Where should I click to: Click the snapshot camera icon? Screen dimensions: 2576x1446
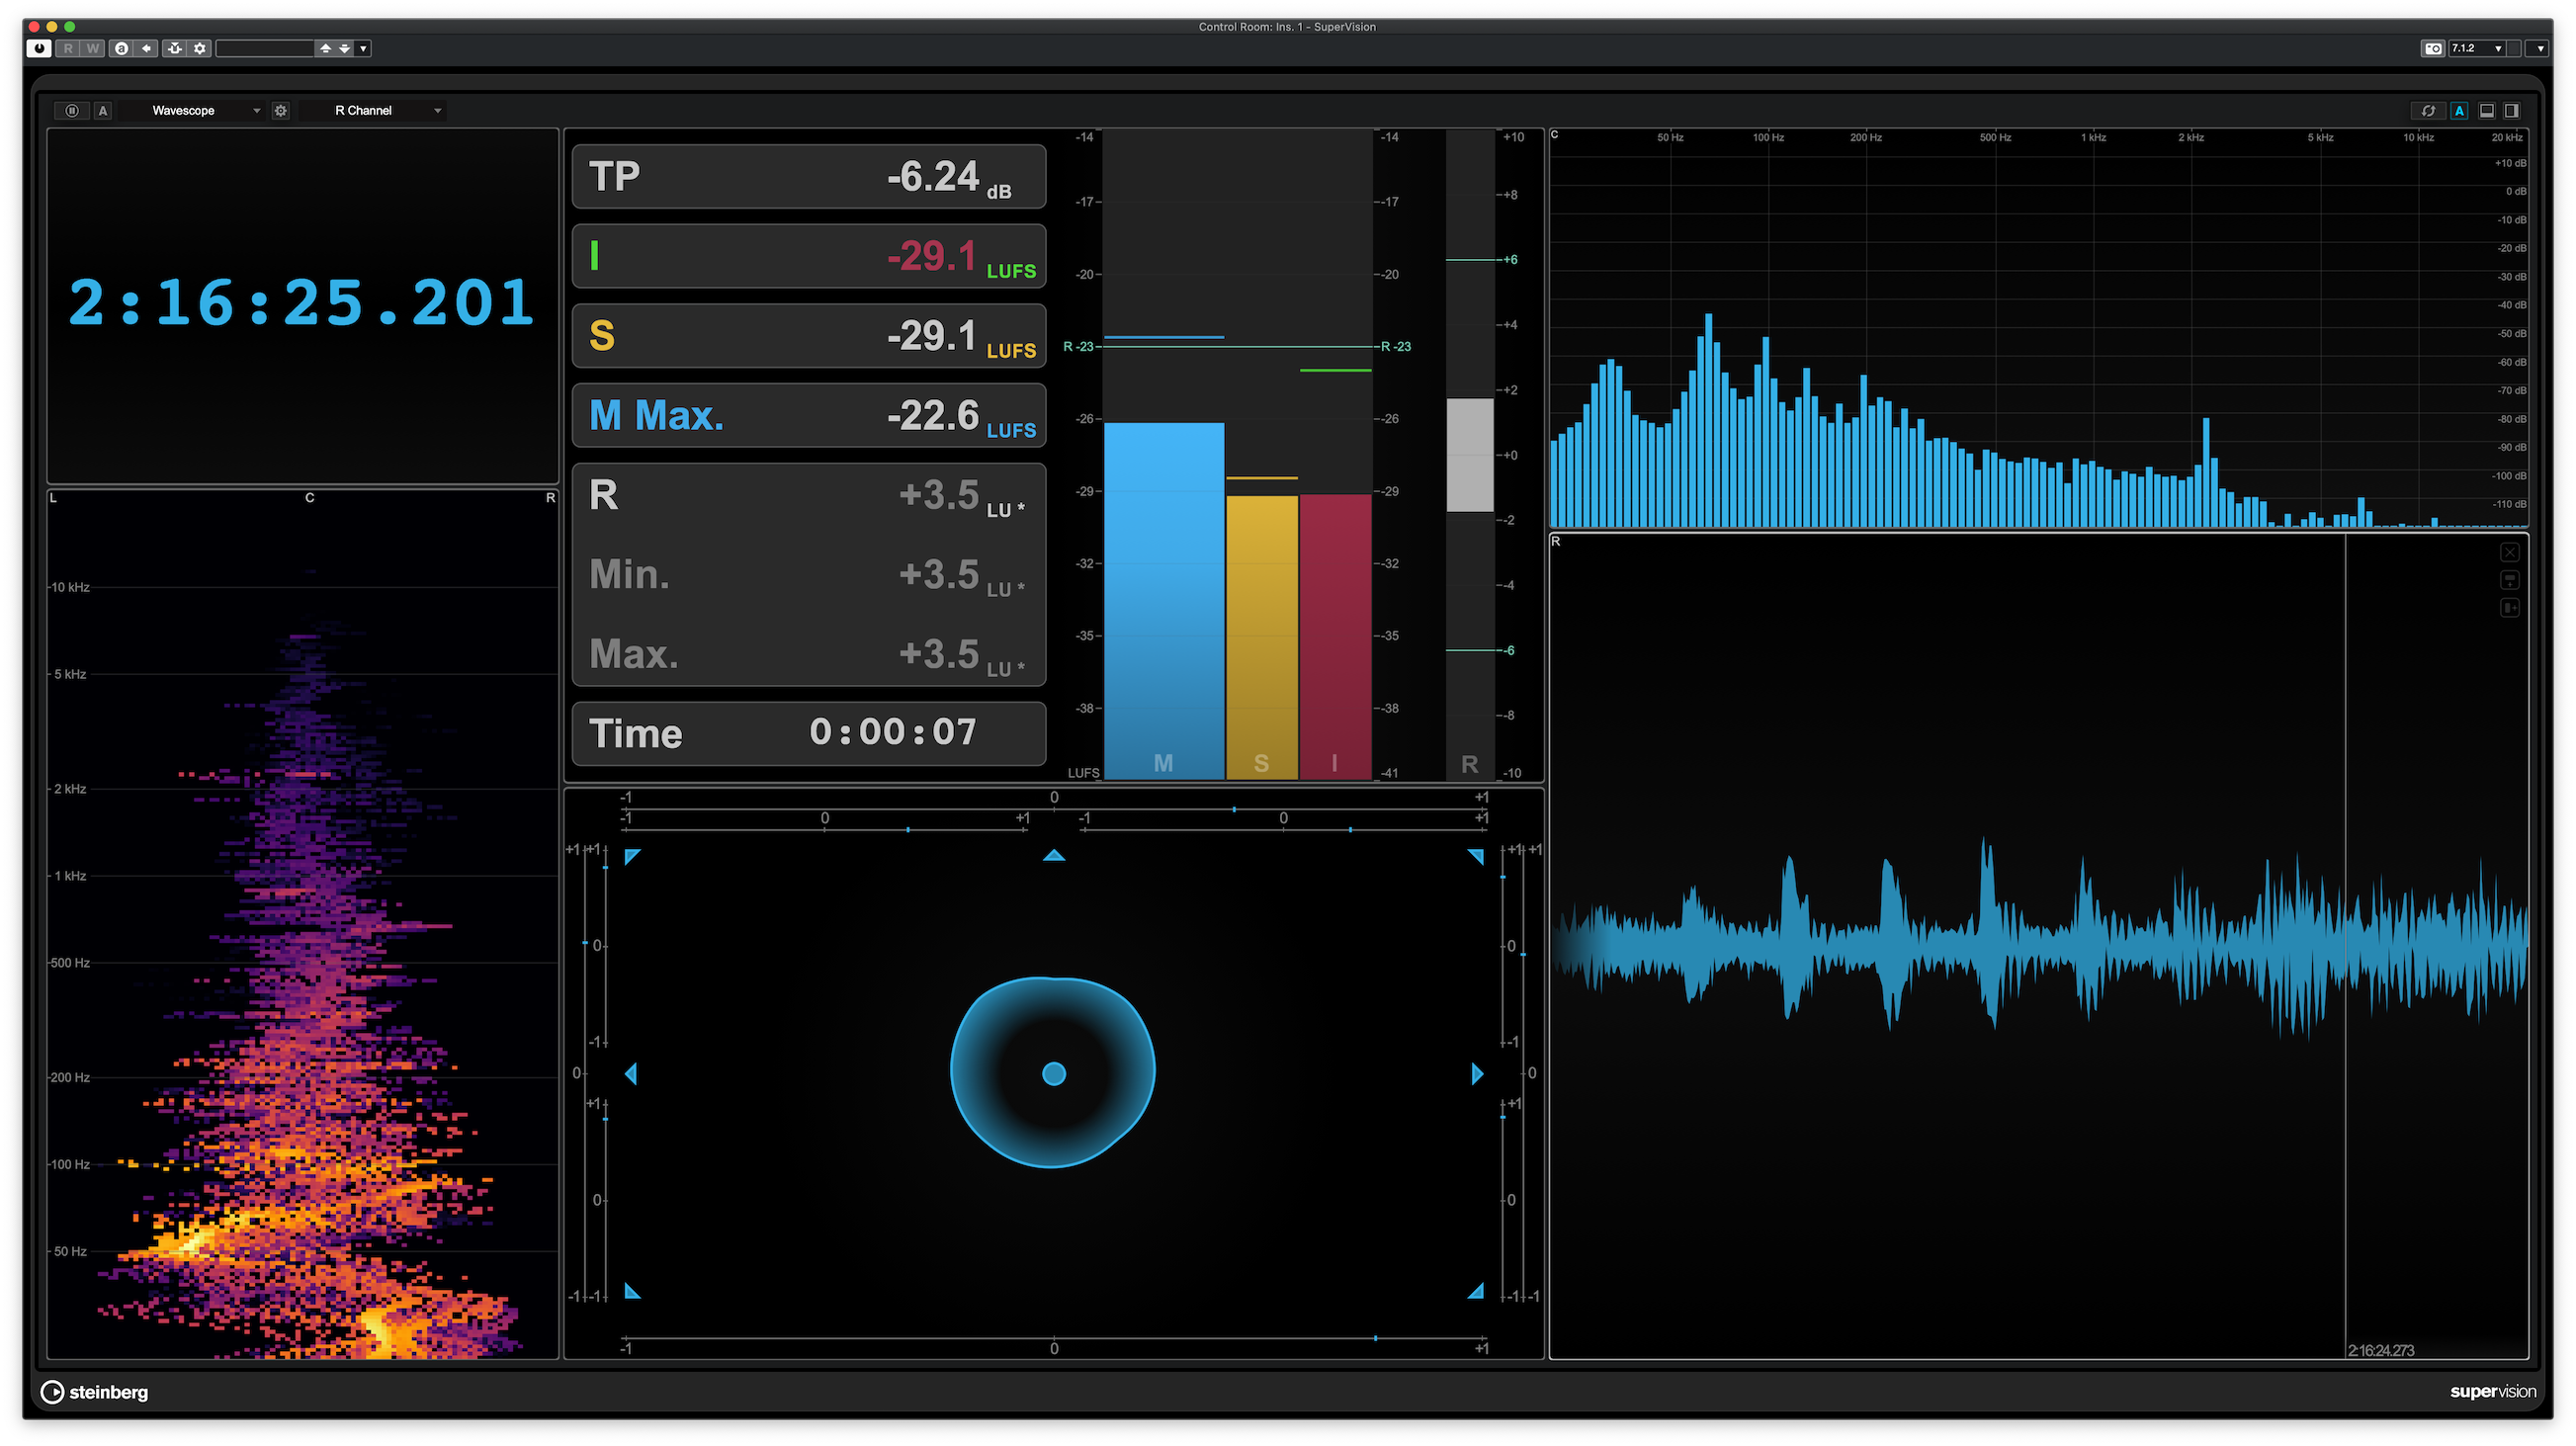2433,48
